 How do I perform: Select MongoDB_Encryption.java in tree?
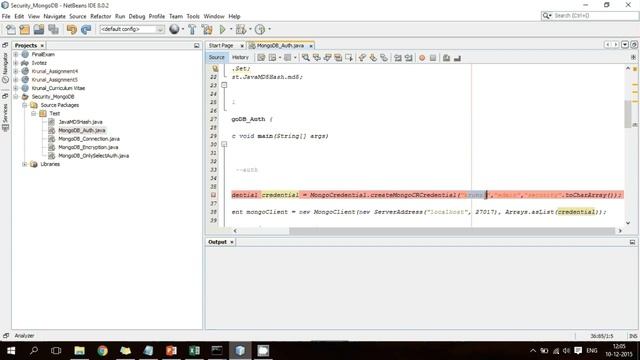pos(88,147)
